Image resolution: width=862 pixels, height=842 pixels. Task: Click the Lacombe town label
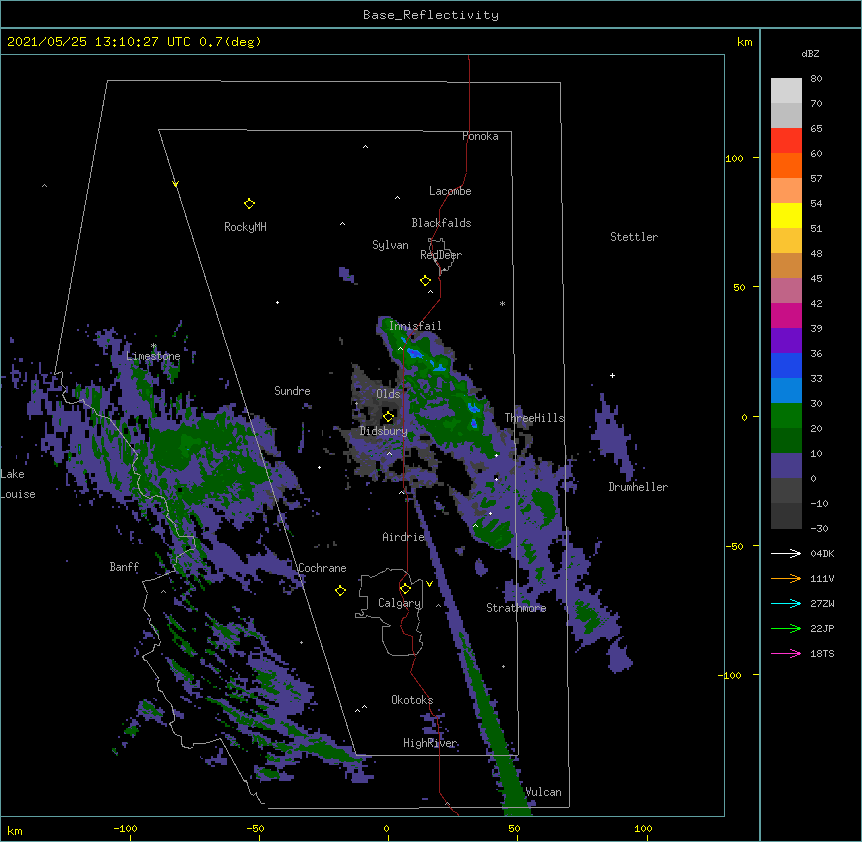(450, 191)
